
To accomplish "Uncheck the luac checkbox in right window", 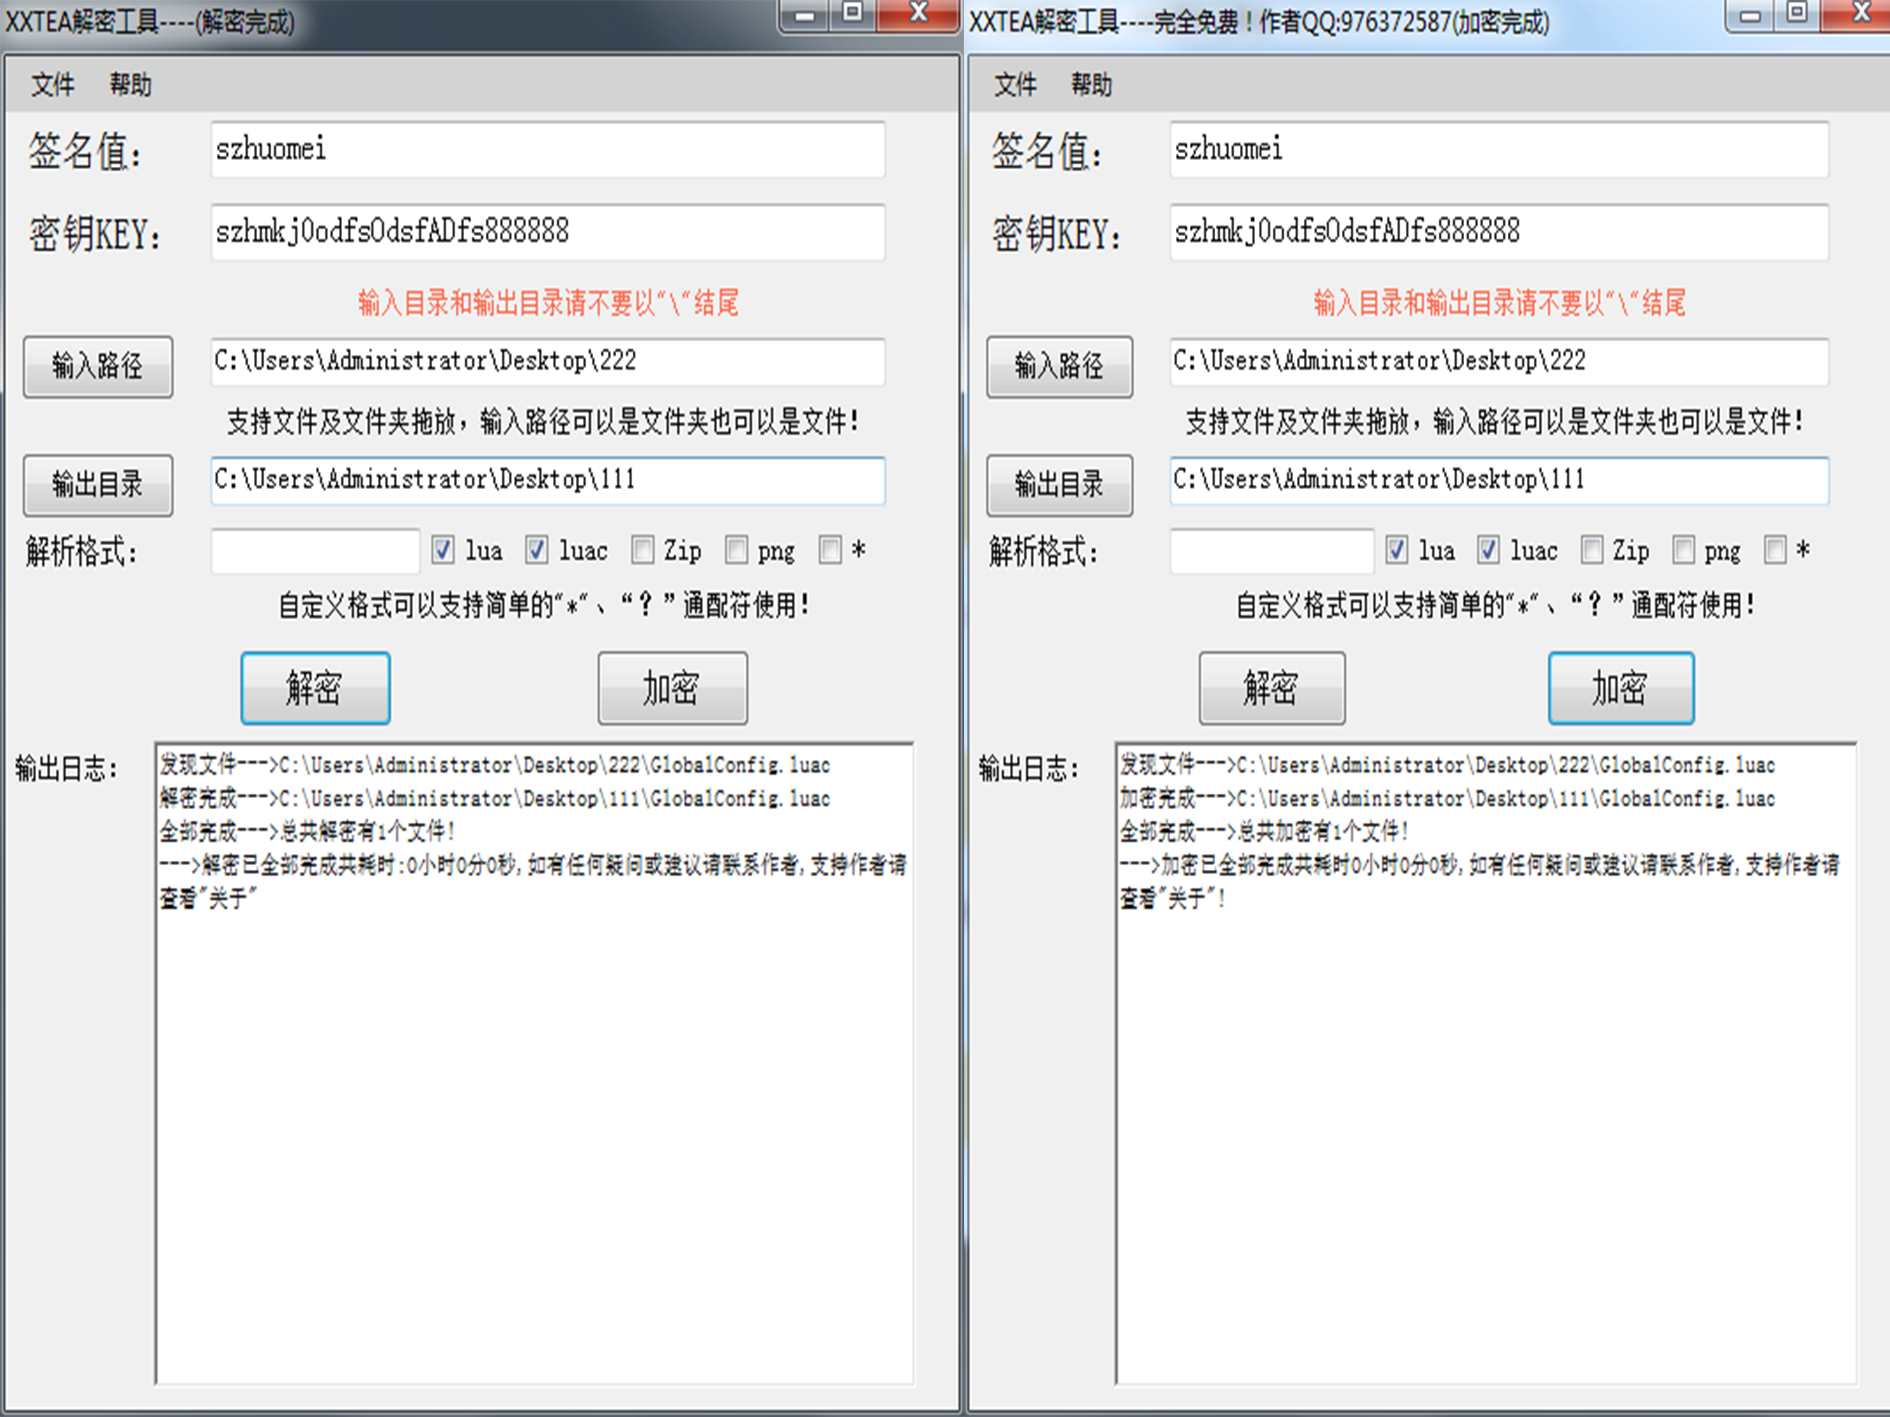I will [1488, 550].
